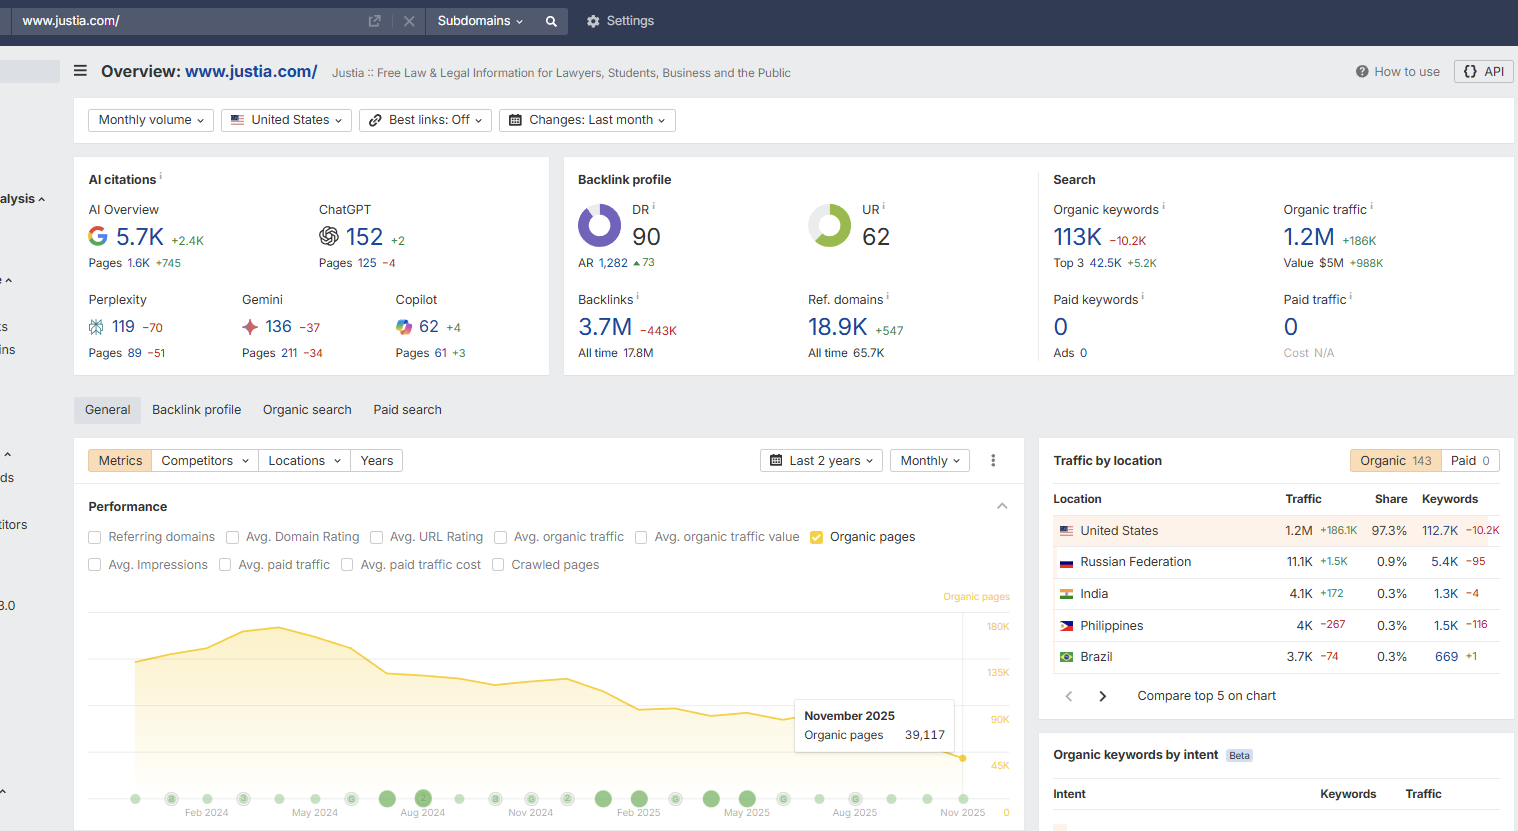The width and height of the screenshot is (1518, 831).
Task: Uncheck the Organic pages checkbox
Action: coord(816,537)
